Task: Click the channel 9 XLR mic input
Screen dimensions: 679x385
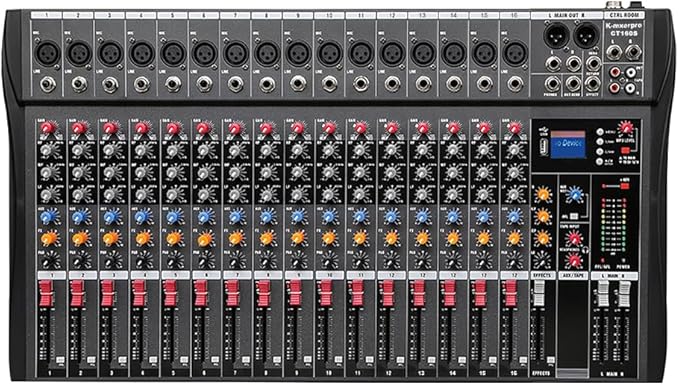Action: (x=298, y=53)
